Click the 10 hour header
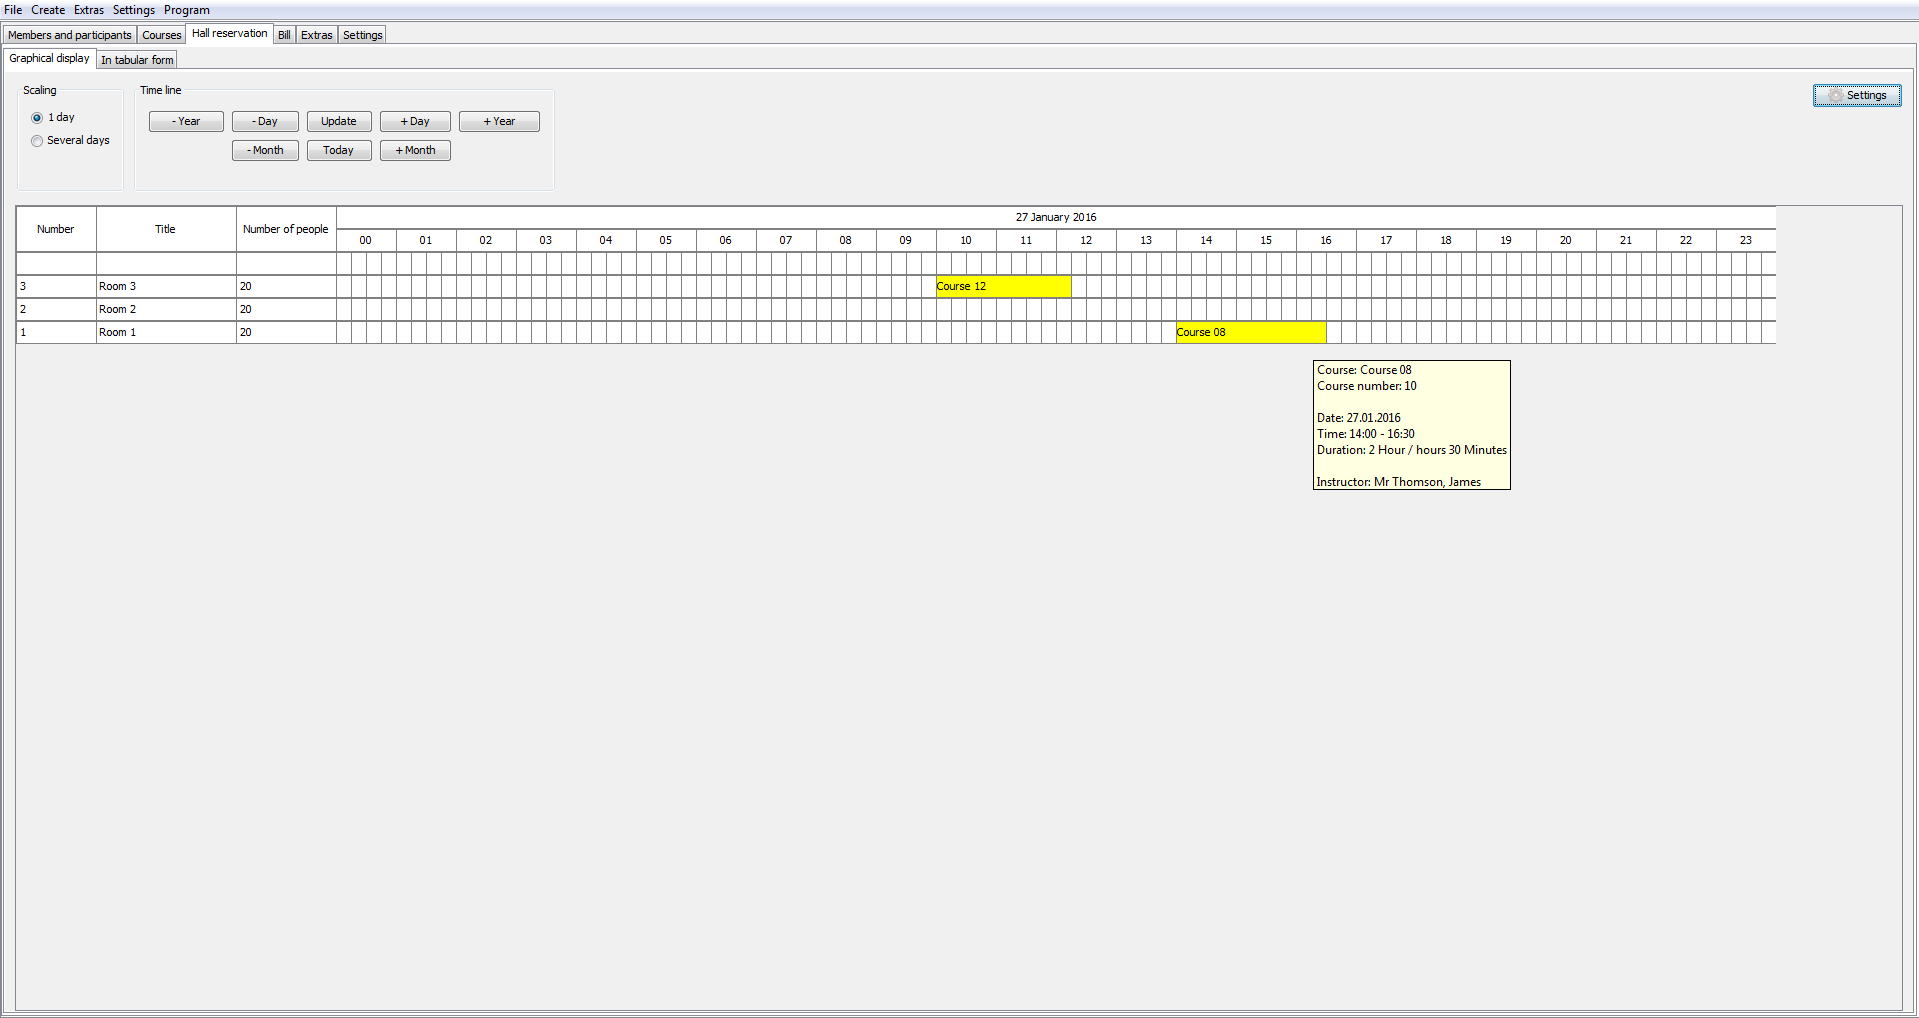The width and height of the screenshot is (1919, 1018). (x=966, y=241)
